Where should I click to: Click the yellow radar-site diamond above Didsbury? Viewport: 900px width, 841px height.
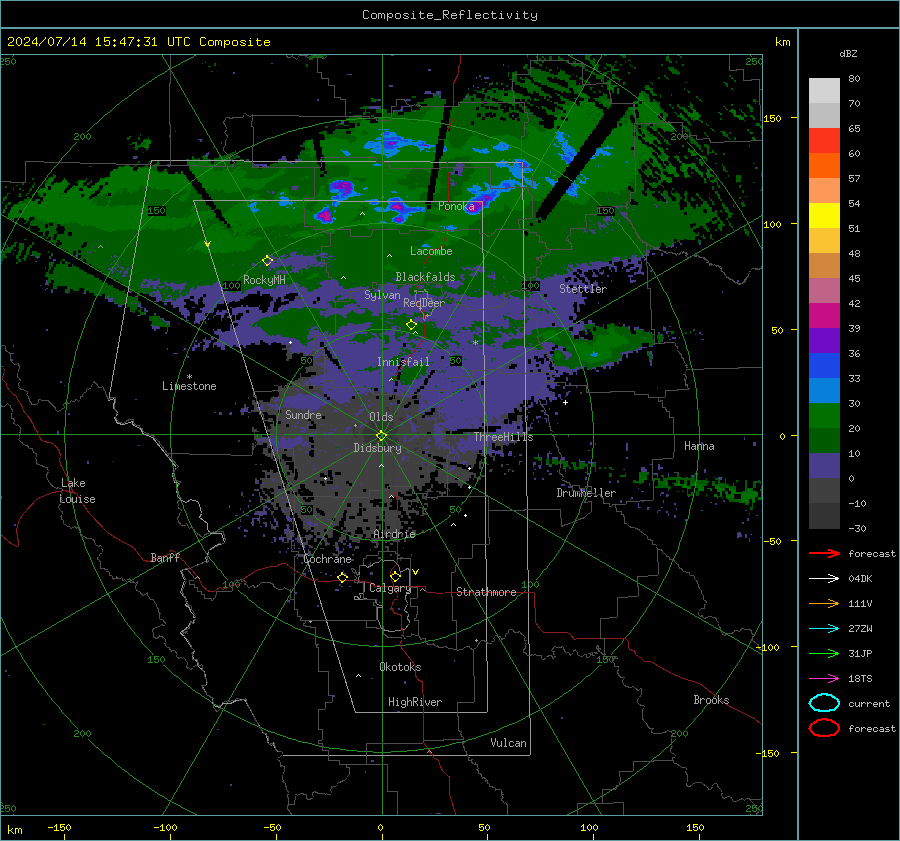coord(381,435)
